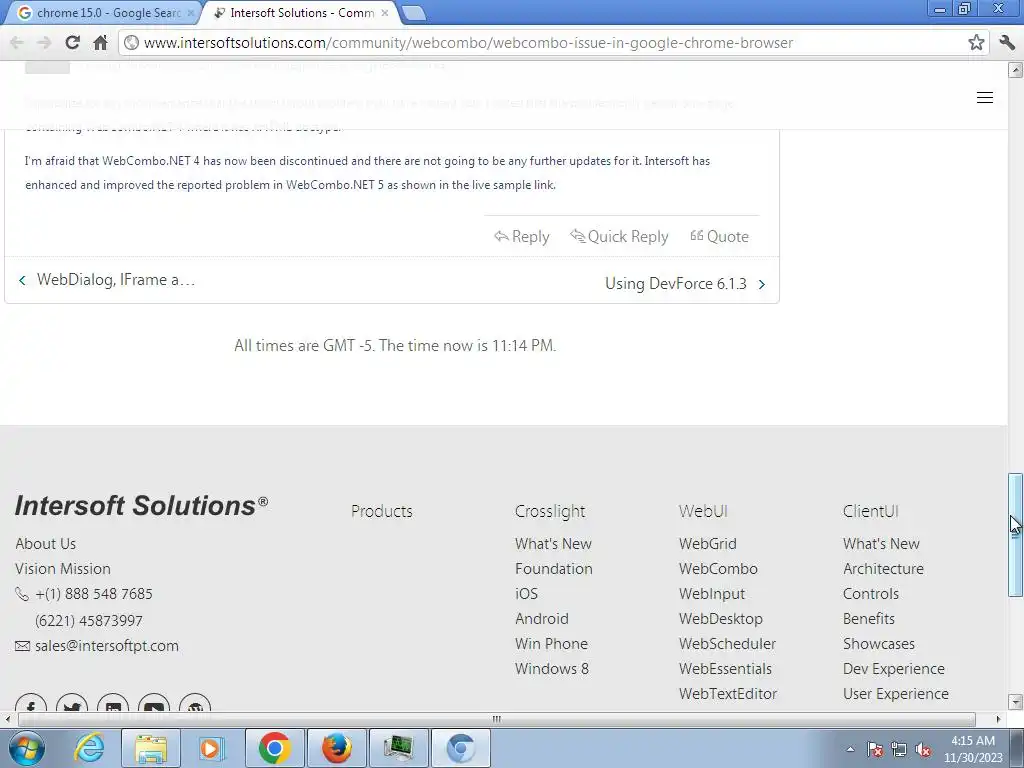Click the left chevron before WebDialog
Screen dimensions: 1024x768
pos(22,280)
